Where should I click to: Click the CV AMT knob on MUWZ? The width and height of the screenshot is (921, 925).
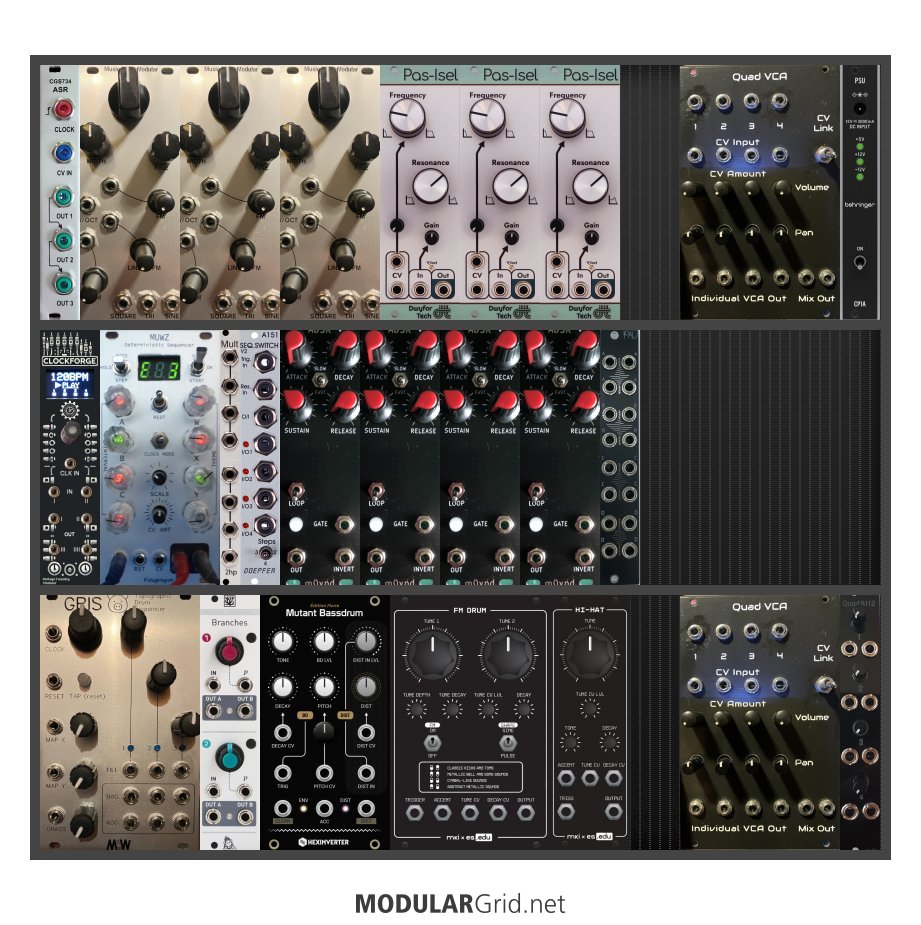pos(159,514)
